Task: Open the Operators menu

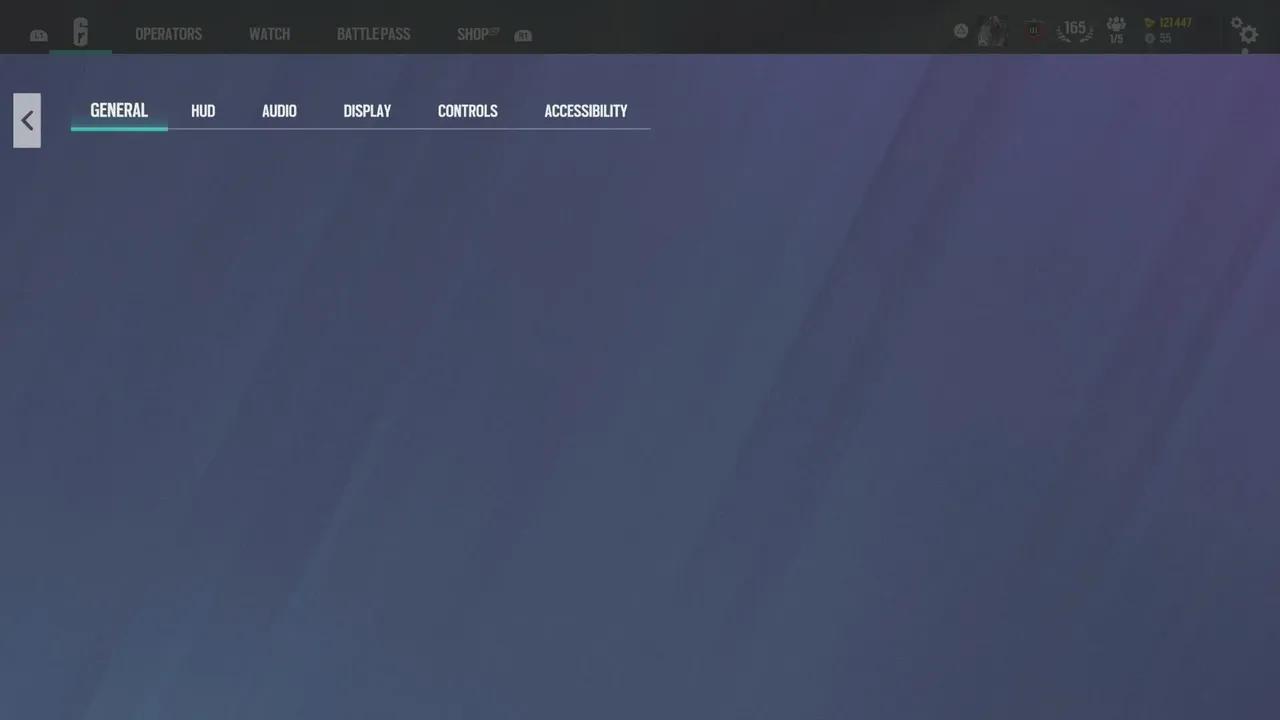Action: click(x=169, y=34)
